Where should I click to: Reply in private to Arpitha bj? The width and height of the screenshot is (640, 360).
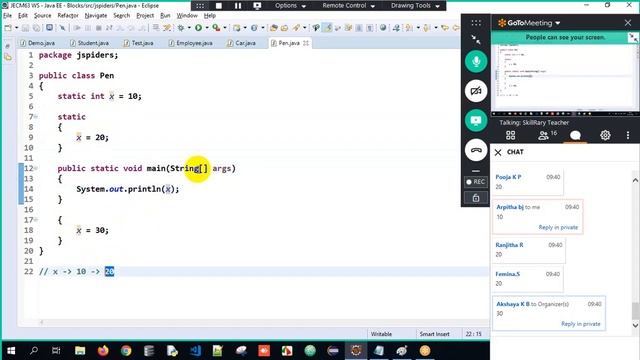558,227
